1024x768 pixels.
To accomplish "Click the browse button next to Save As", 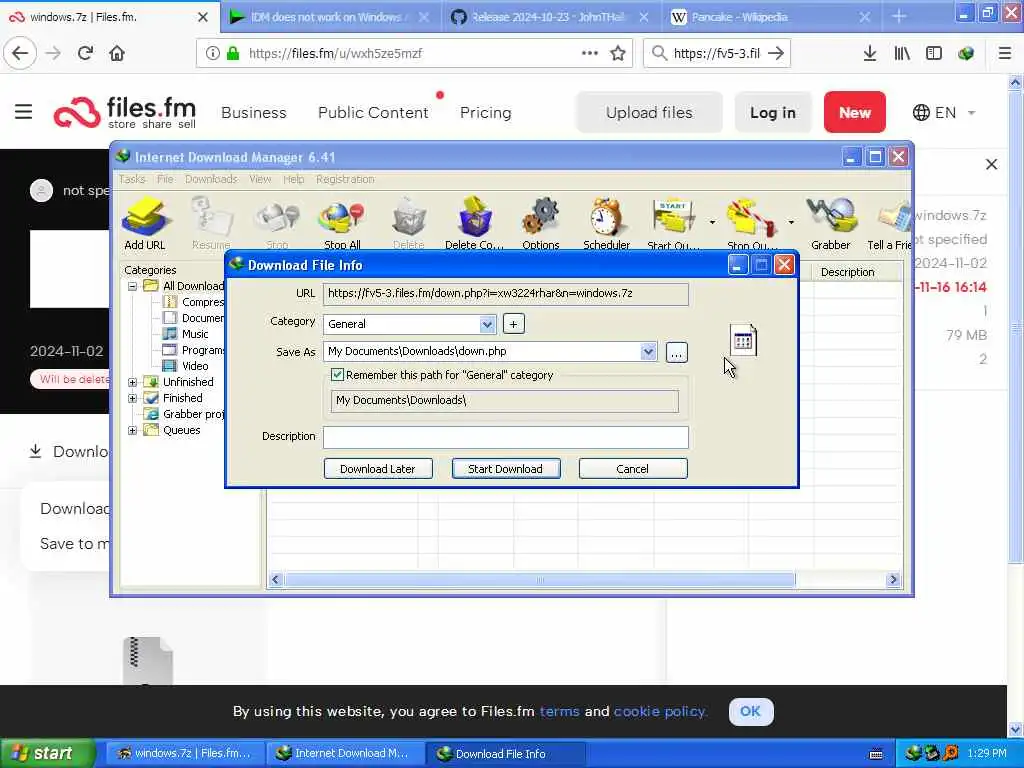I will 677,353.
